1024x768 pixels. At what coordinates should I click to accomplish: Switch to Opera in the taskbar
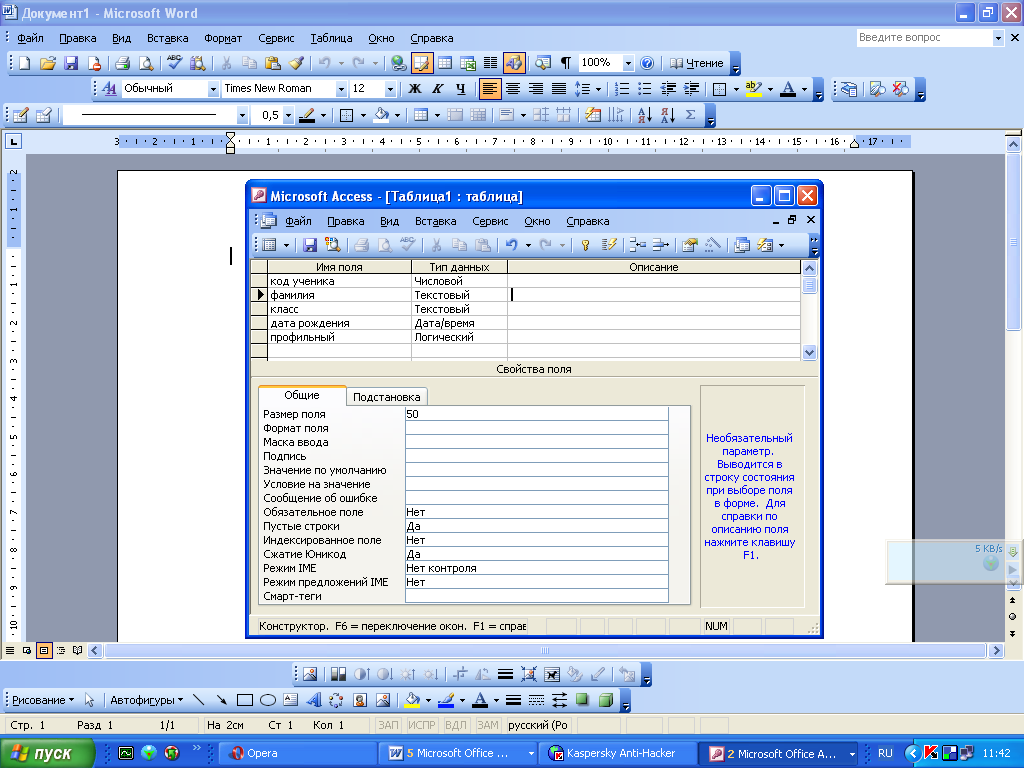click(x=297, y=753)
